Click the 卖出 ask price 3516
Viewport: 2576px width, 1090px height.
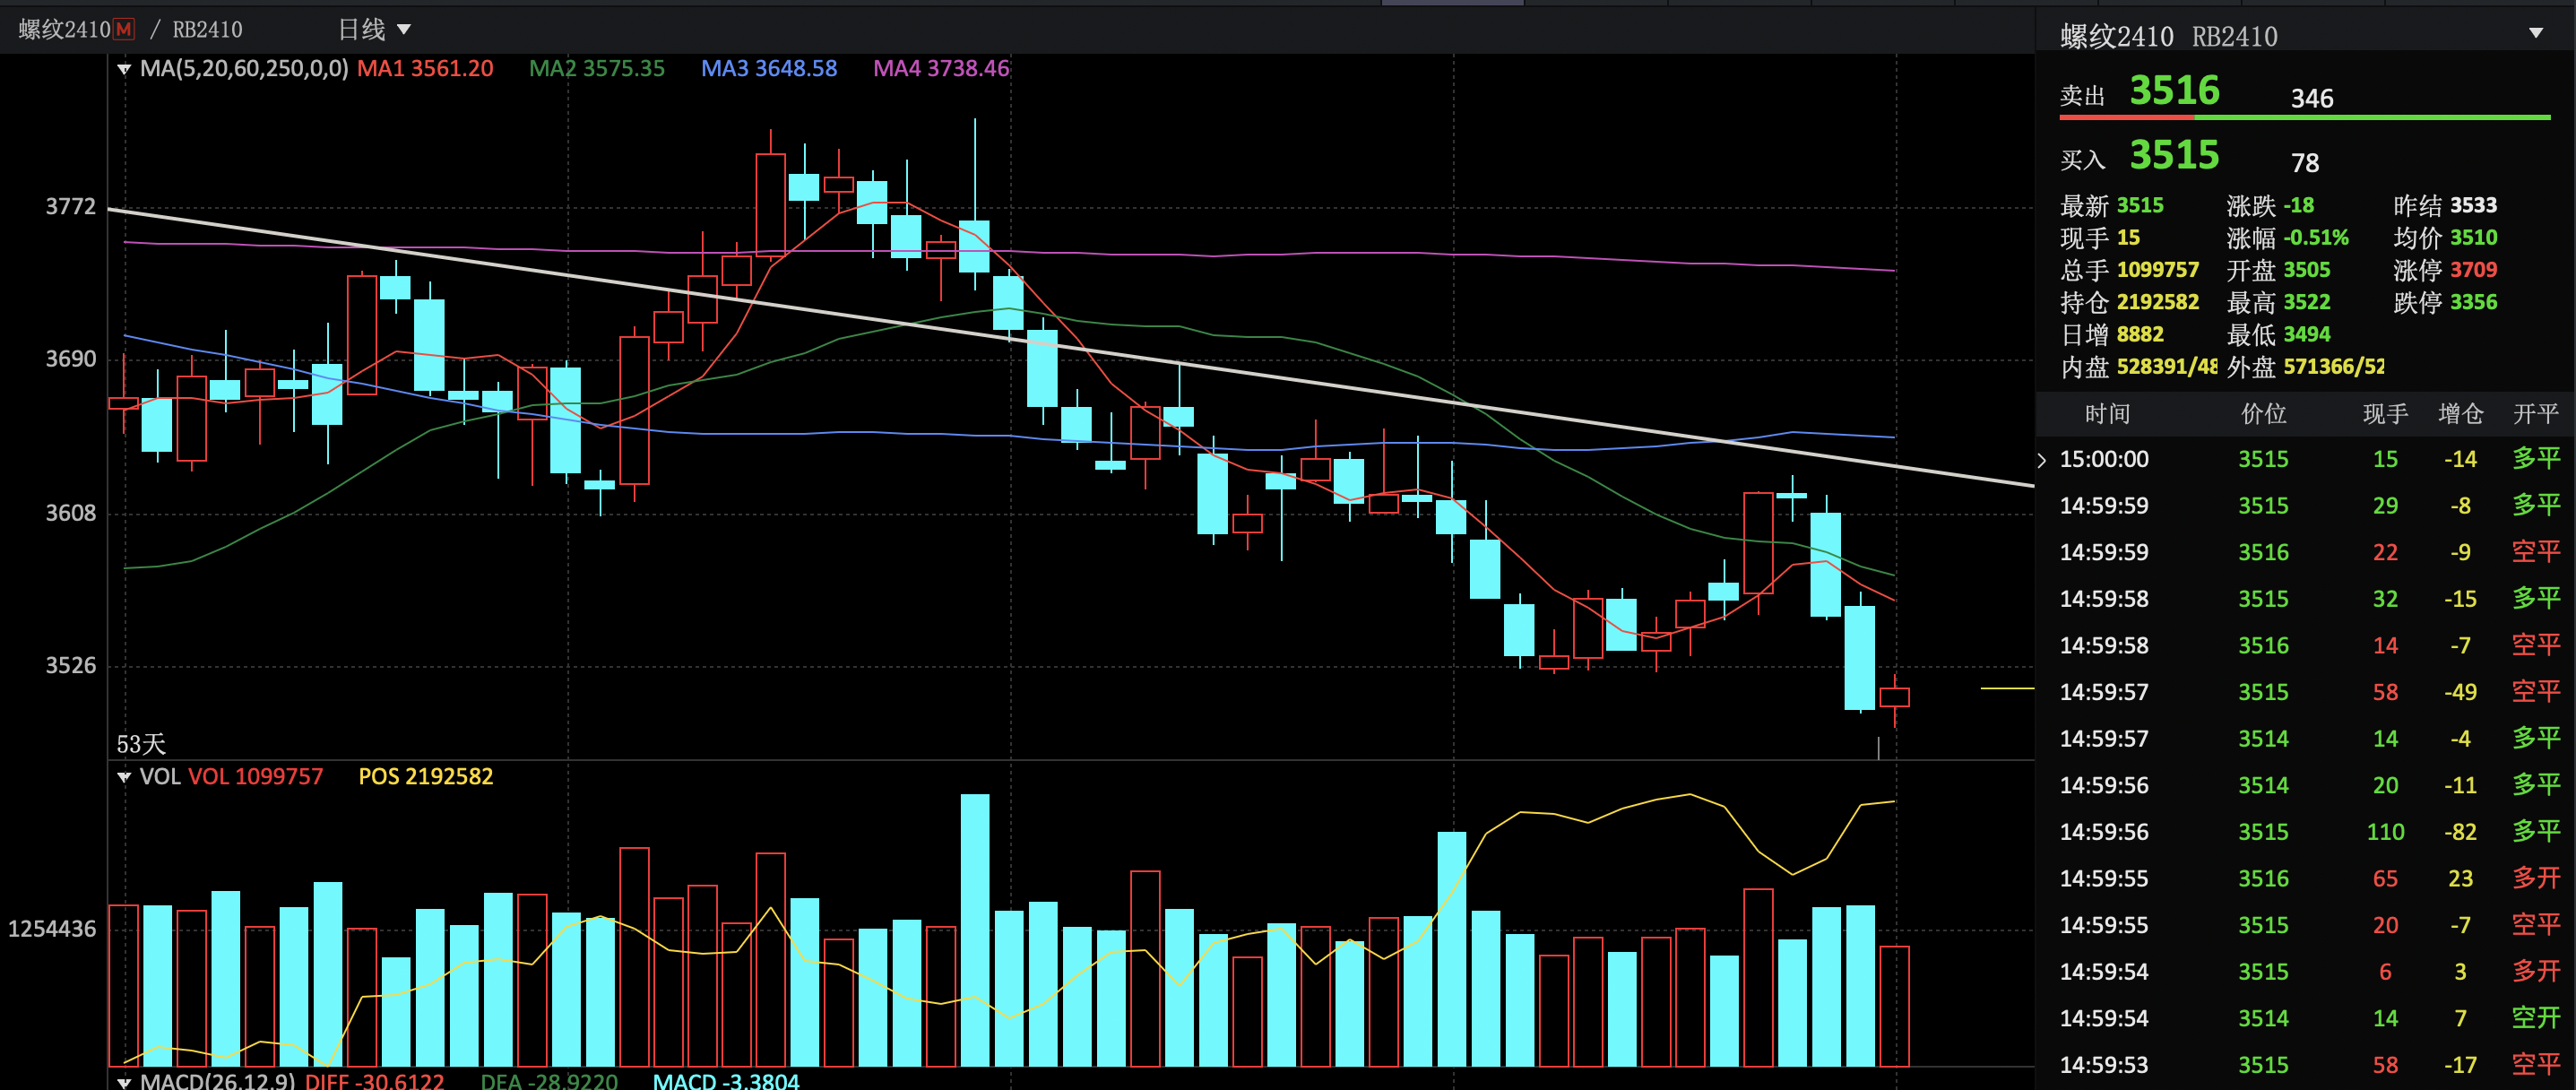tap(2174, 91)
